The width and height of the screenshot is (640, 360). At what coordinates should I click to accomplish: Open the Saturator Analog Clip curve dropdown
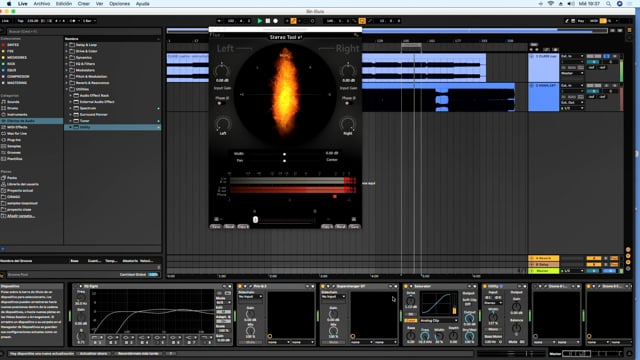tap(439, 320)
